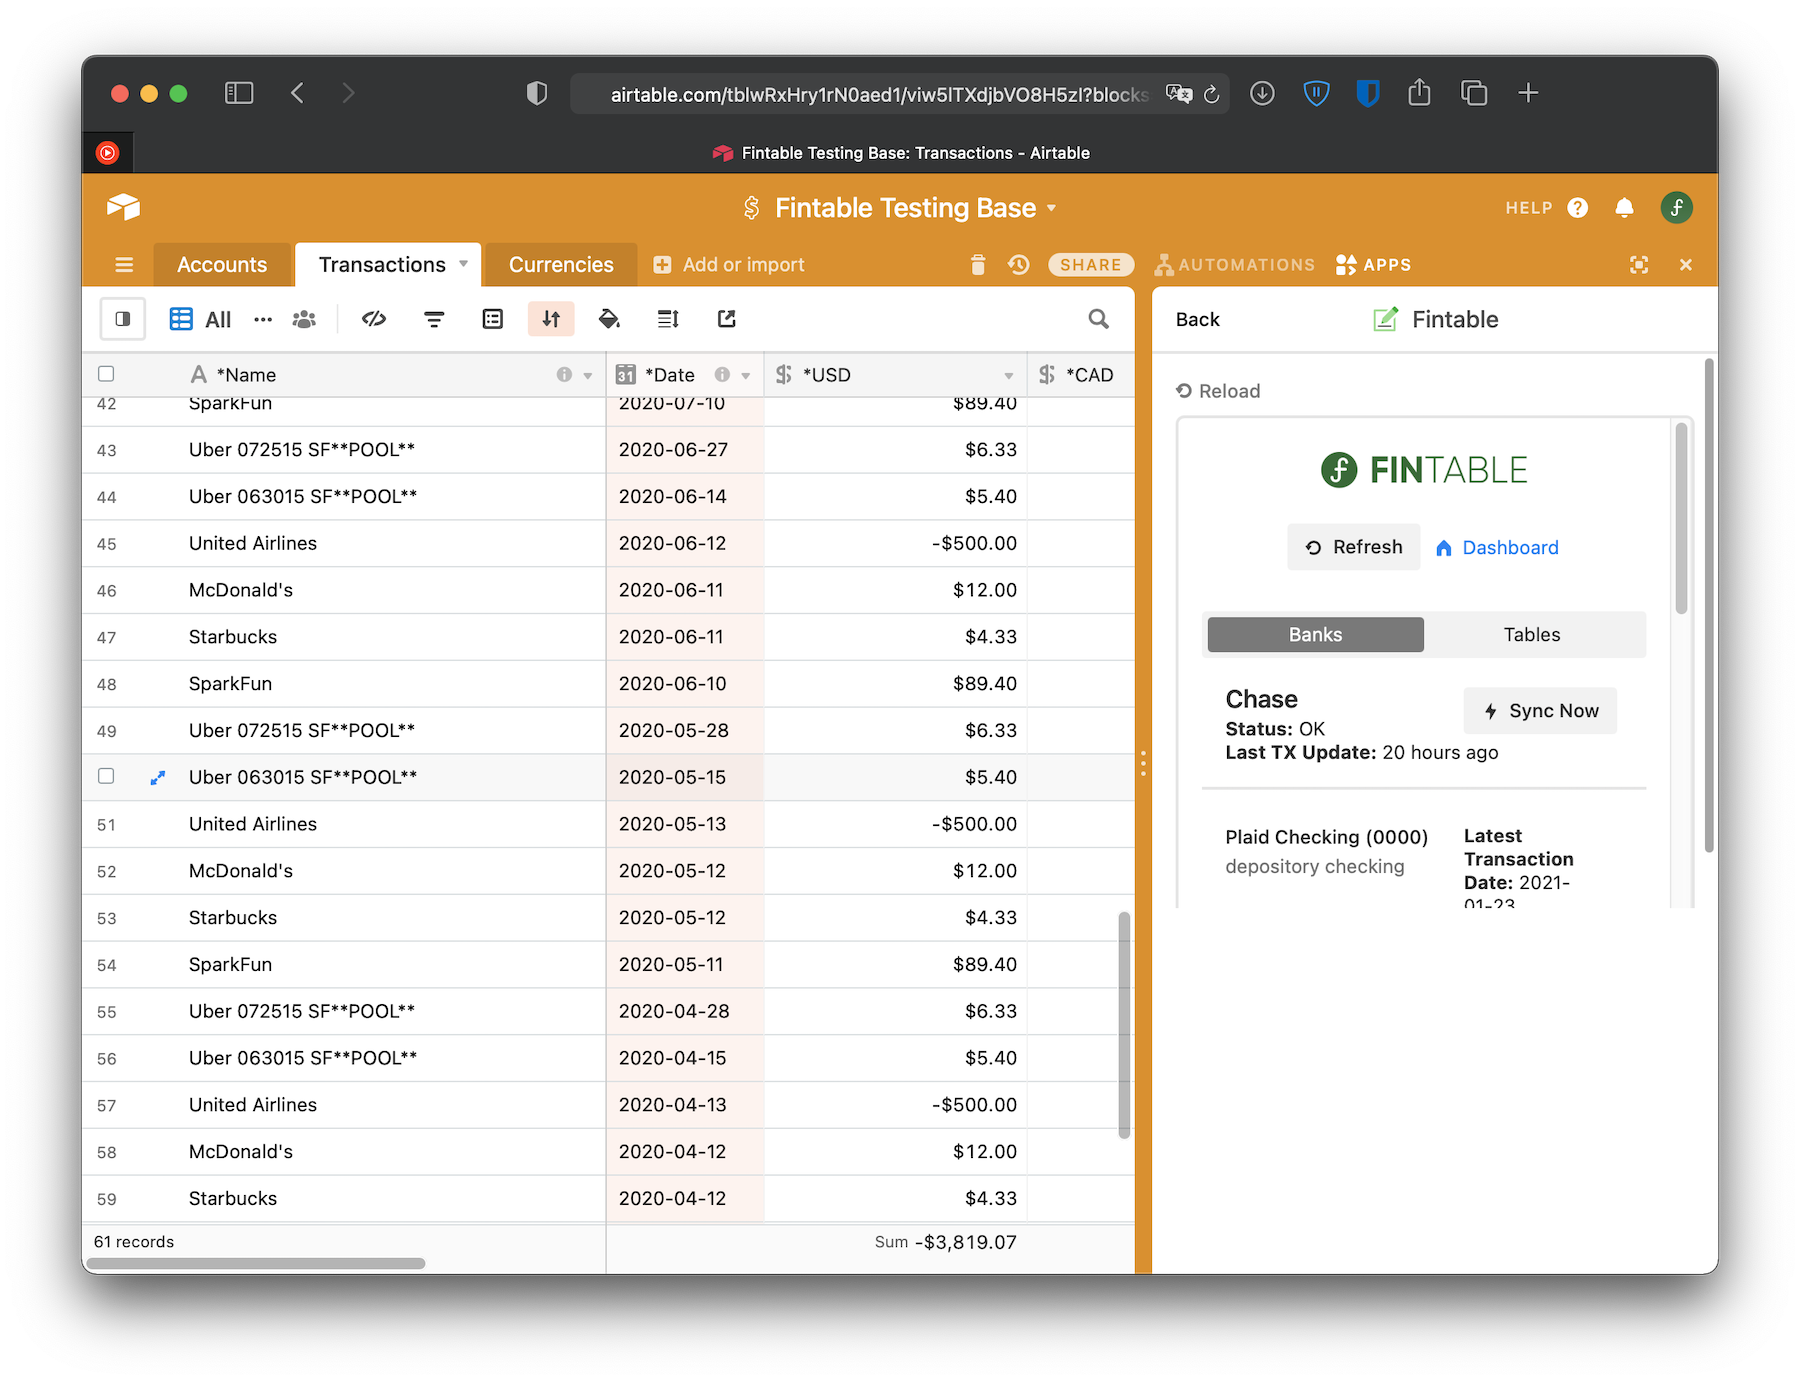Screen dimensions: 1800x1382
Task: Open the group records icon
Action: tap(493, 319)
